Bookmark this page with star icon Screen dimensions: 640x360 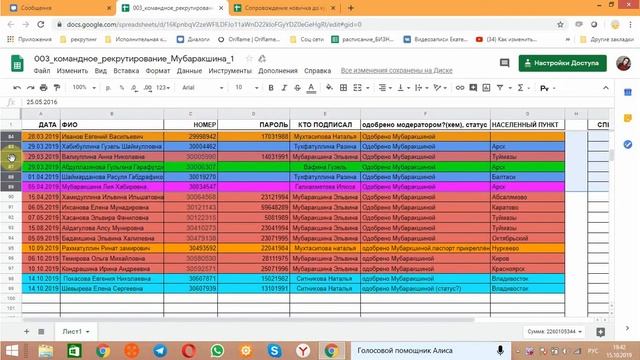point(560,24)
